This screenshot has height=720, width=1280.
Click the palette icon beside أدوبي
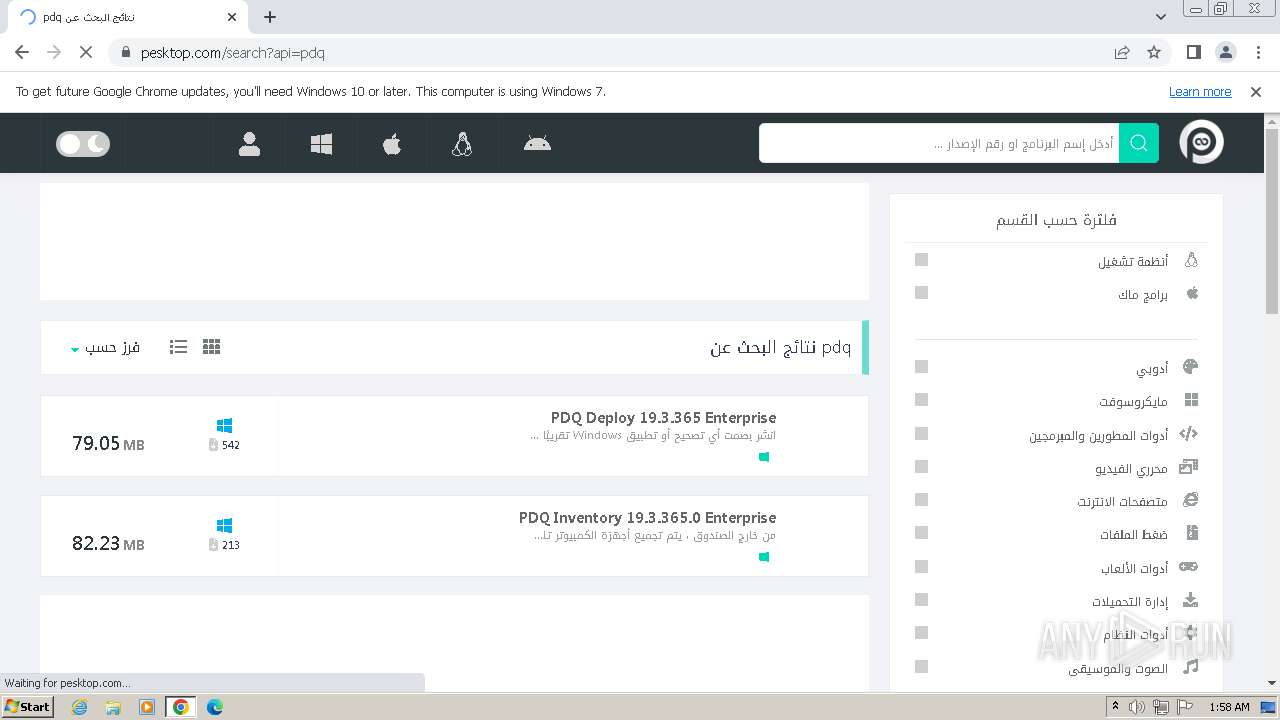pyautogui.click(x=1190, y=367)
